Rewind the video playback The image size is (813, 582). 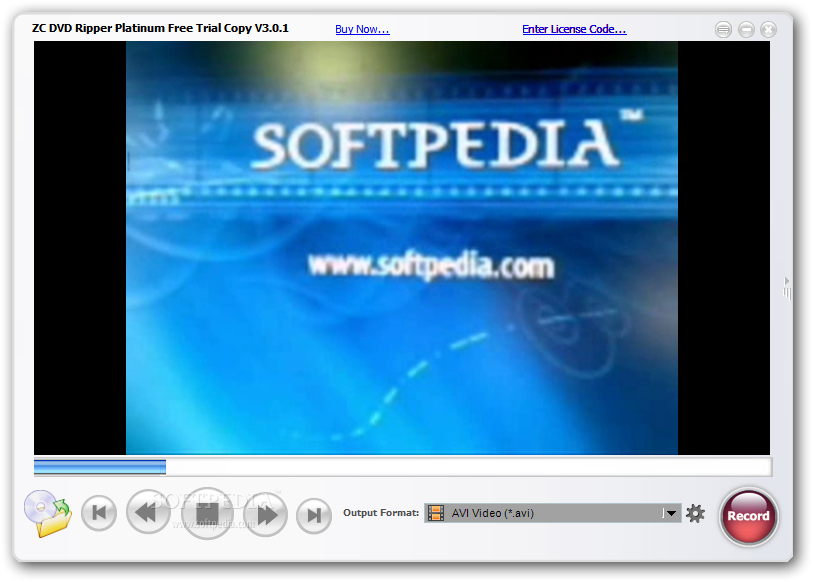point(148,512)
